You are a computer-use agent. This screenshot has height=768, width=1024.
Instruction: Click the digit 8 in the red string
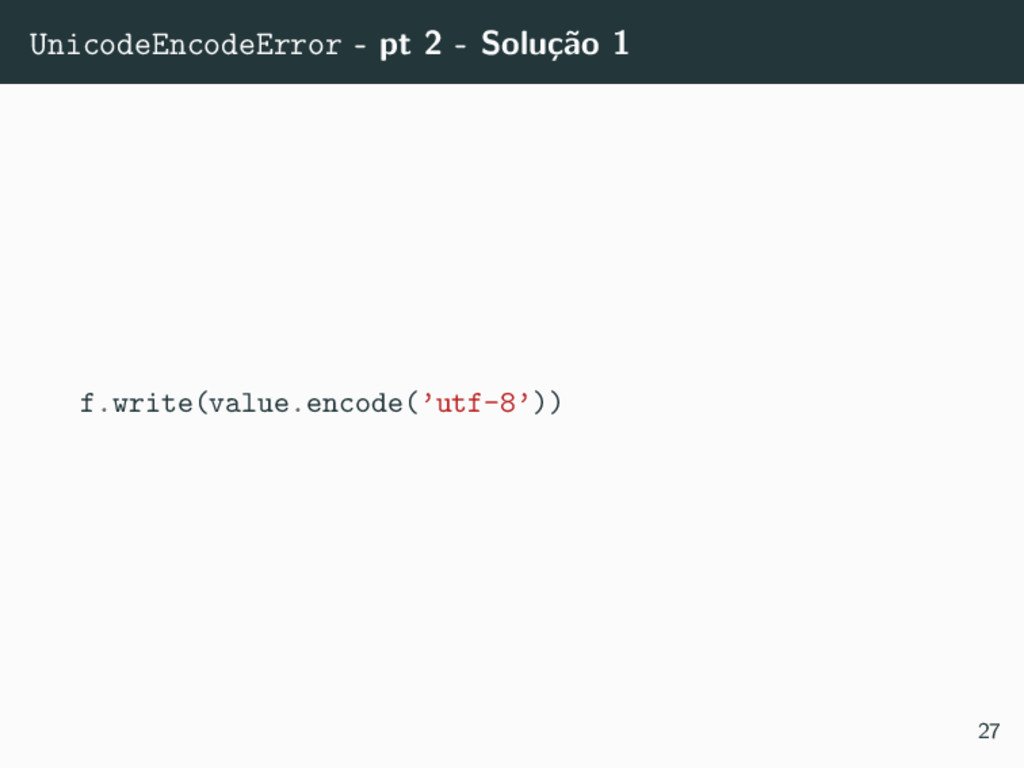coord(507,403)
